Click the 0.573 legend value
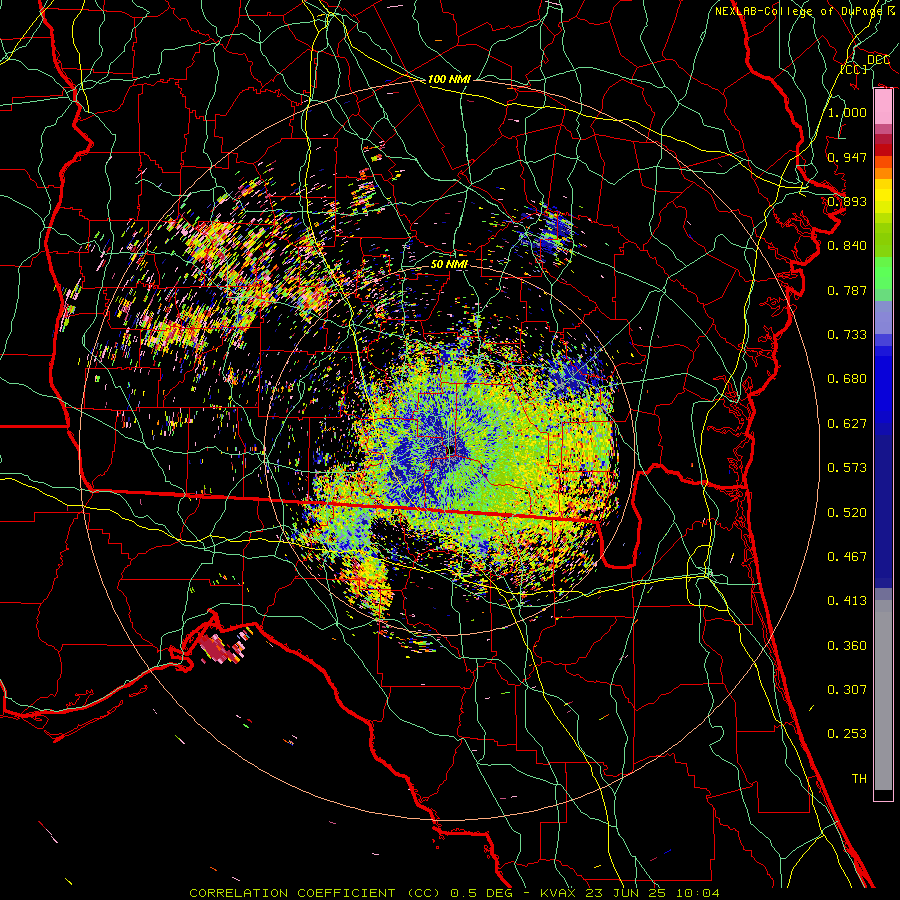The height and width of the screenshot is (900, 900). 847,468
